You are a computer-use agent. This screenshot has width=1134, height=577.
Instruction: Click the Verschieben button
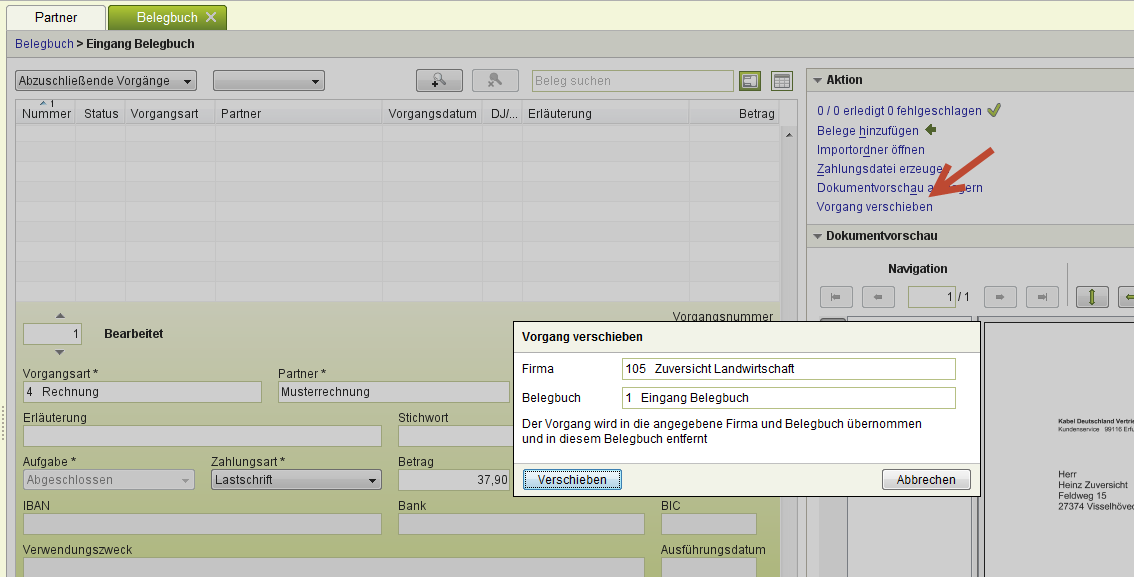[572, 480]
